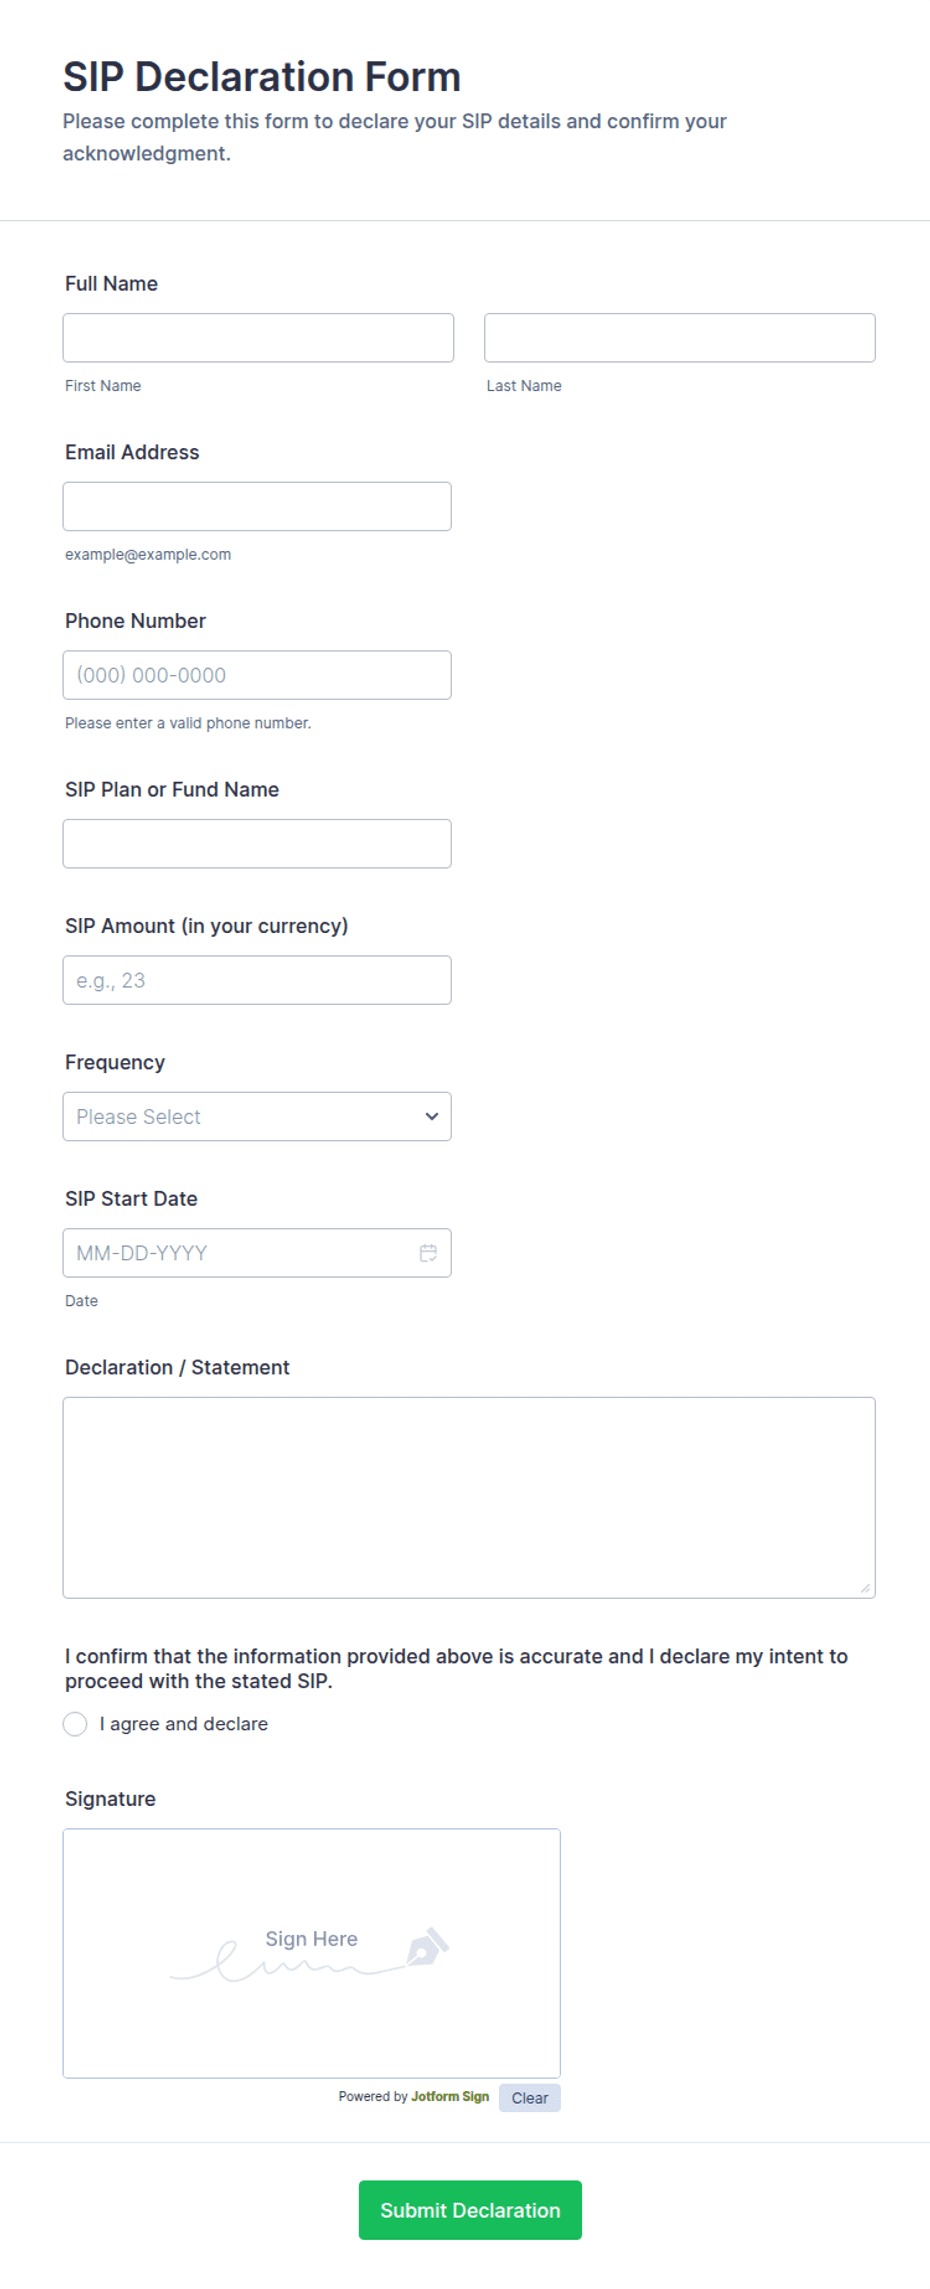
Task: Clear the signature with the Clear button
Action: (x=530, y=2098)
